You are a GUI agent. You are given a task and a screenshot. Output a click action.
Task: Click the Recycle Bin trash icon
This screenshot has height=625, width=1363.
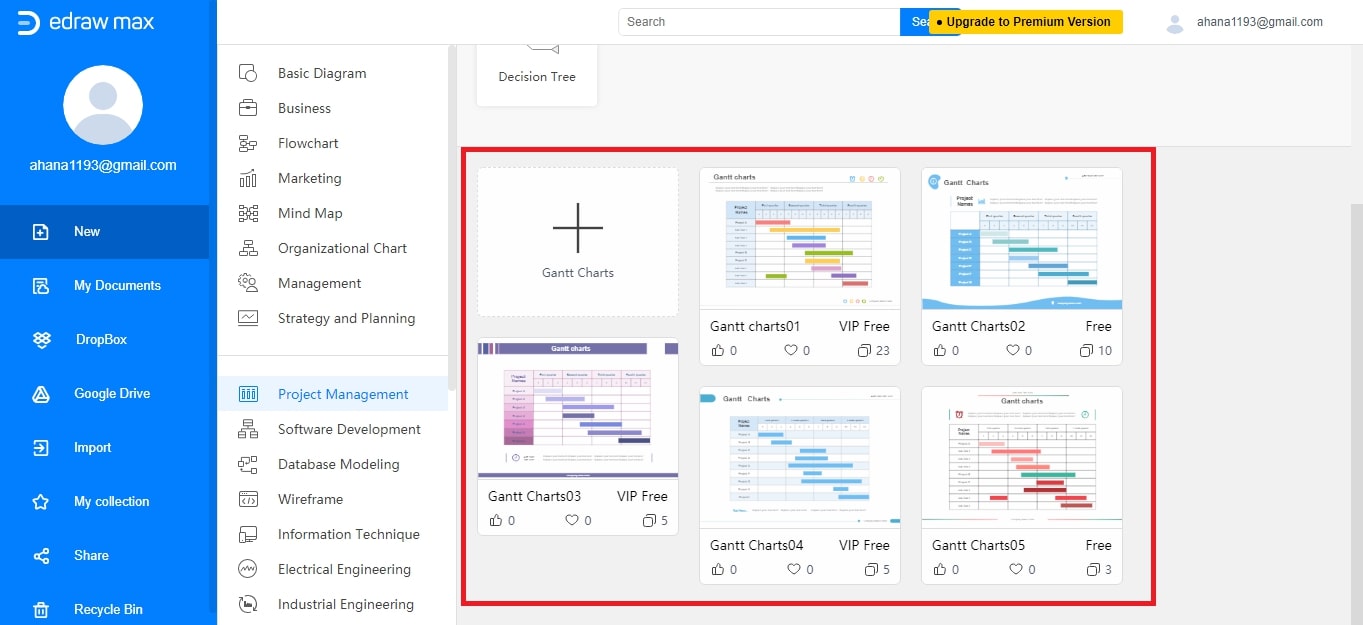[x=41, y=610]
